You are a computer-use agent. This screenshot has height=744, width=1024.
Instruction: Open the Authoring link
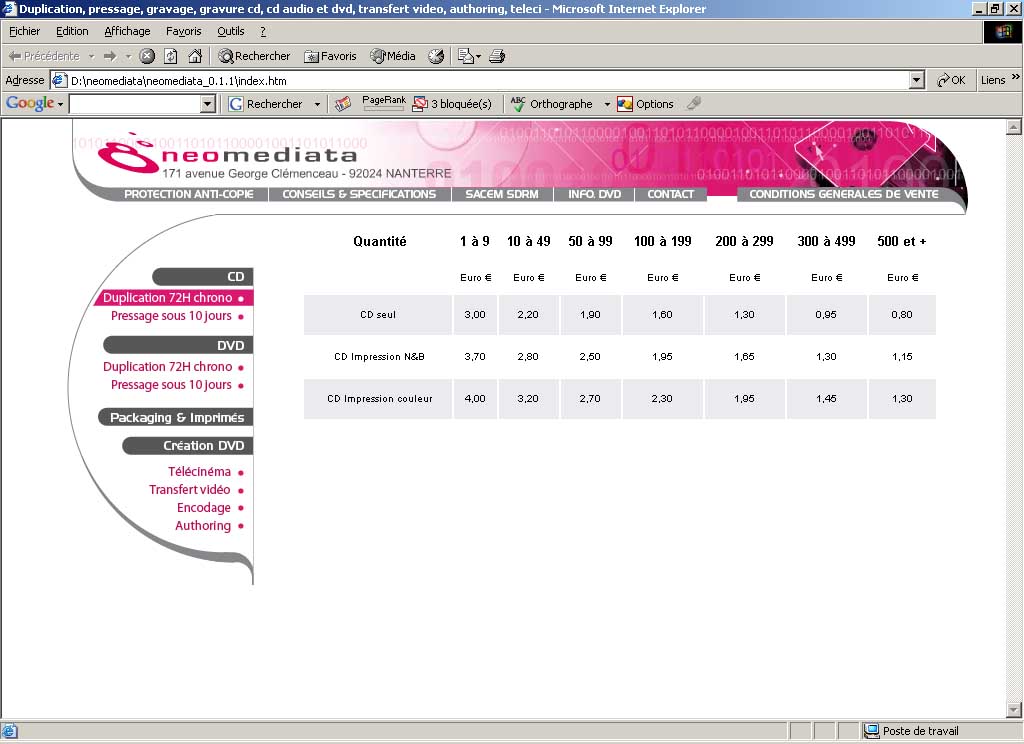pyautogui.click(x=208, y=525)
